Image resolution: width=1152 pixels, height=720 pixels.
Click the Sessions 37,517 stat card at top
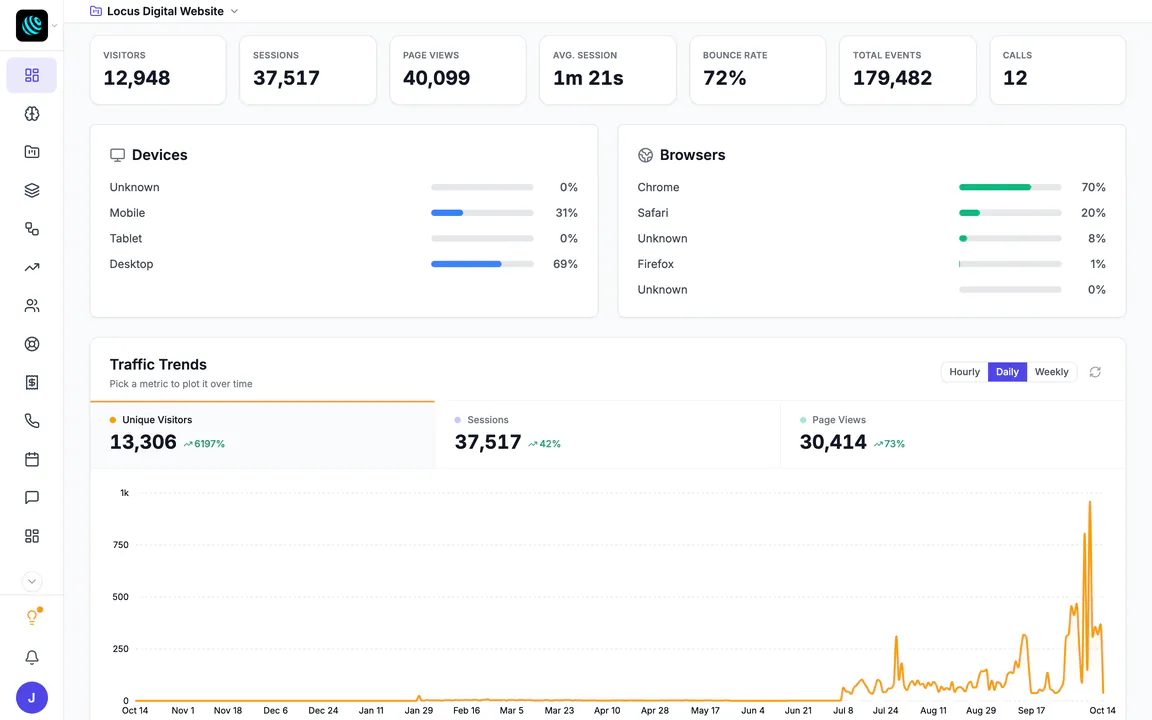tap(308, 70)
